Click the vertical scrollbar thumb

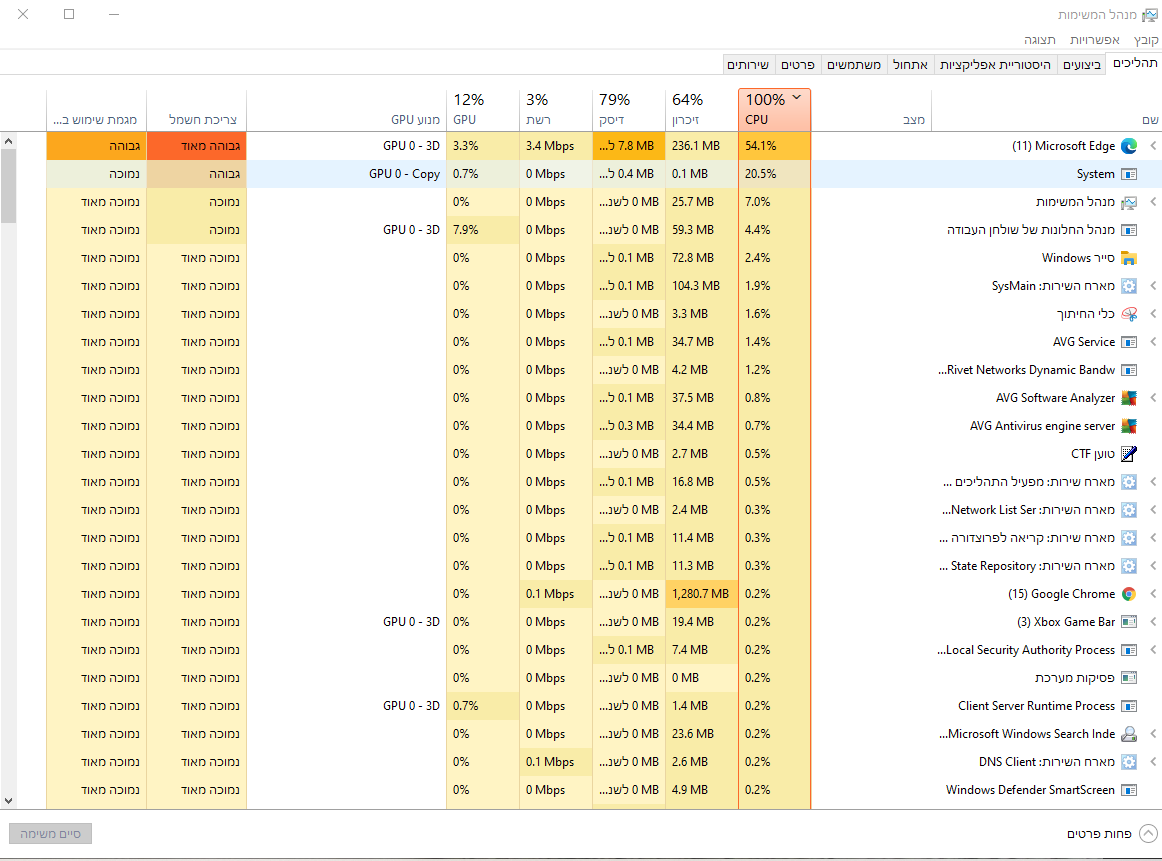[x=8, y=186]
